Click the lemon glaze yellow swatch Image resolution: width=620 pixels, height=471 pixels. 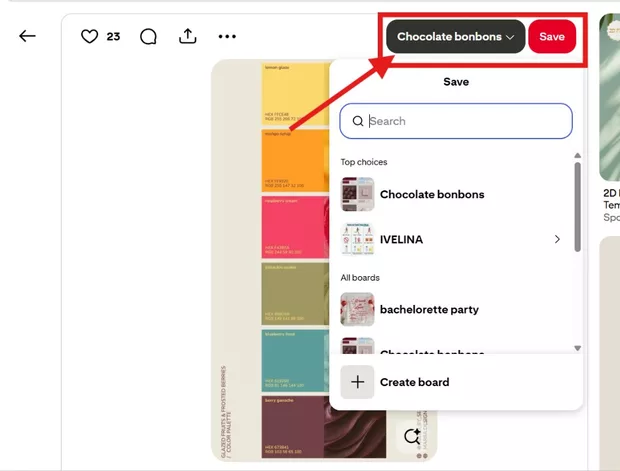click(x=295, y=93)
